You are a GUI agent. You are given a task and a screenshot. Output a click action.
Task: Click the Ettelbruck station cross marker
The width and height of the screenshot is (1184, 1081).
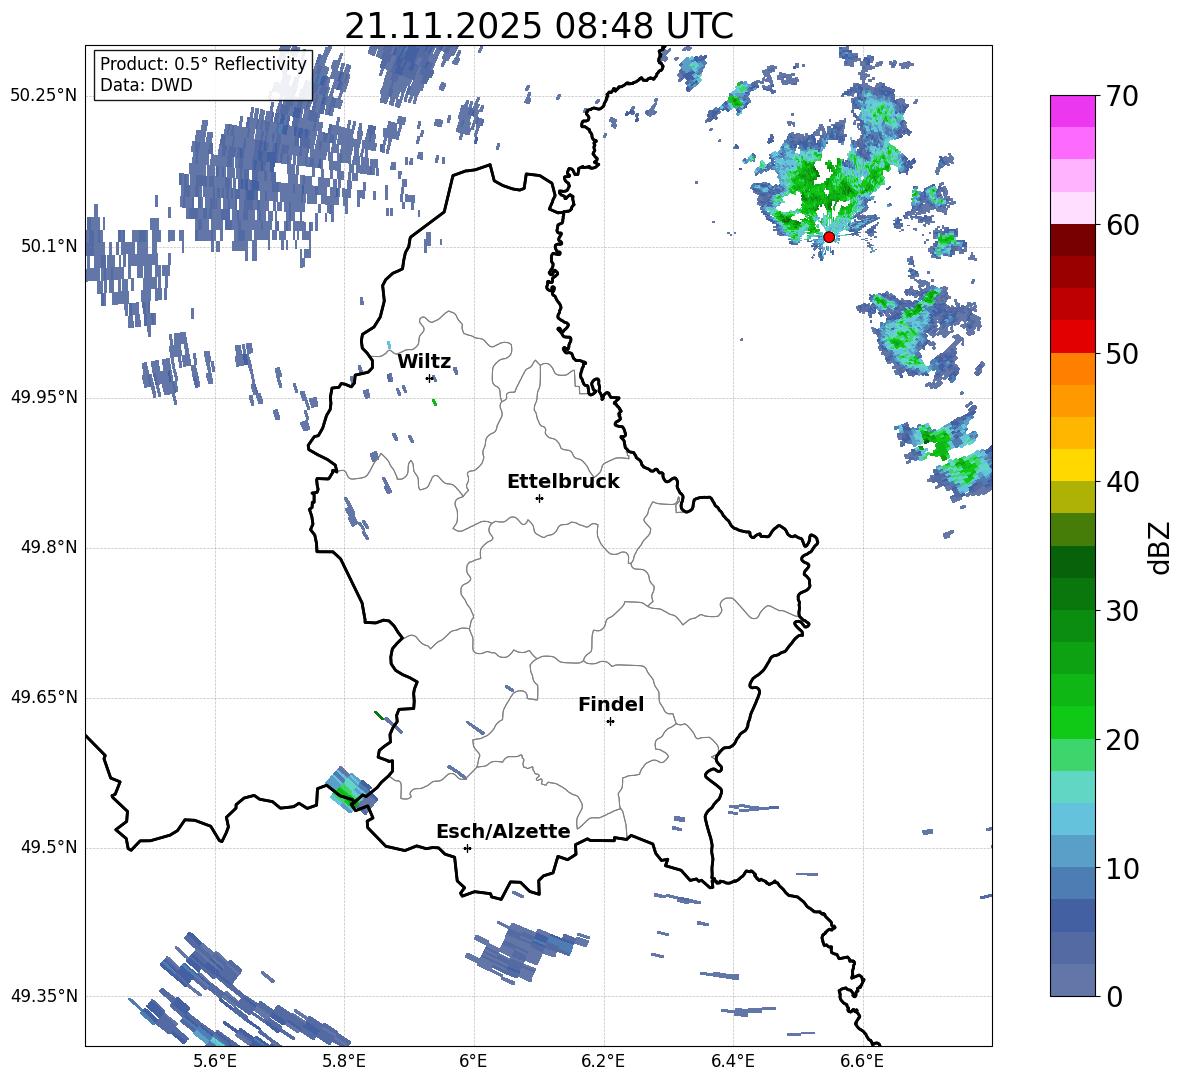pos(539,498)
